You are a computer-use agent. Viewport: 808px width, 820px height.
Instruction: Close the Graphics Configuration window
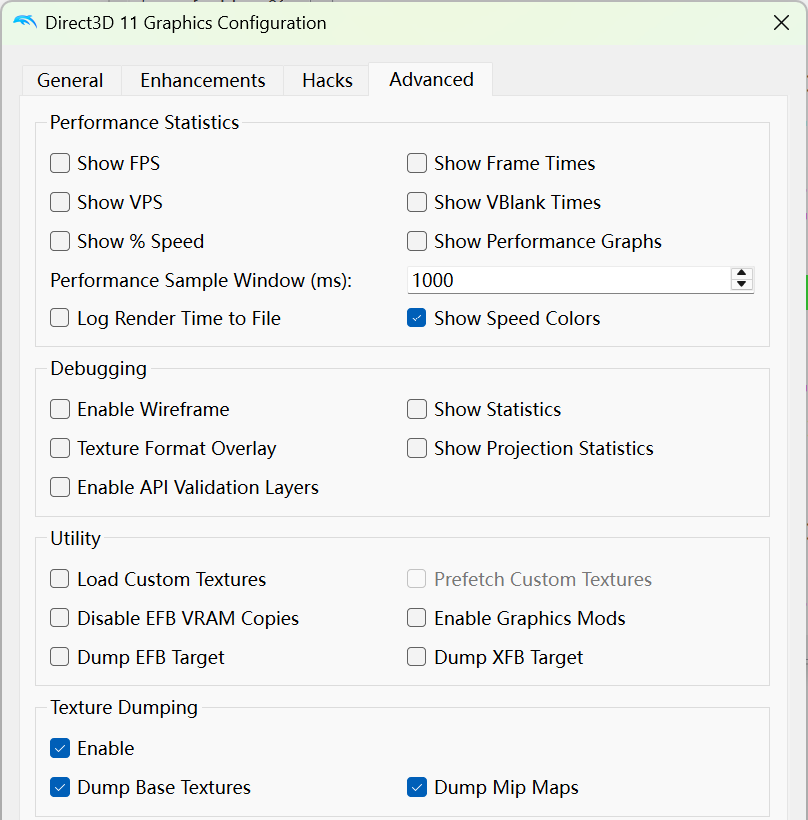pos(781,23)
